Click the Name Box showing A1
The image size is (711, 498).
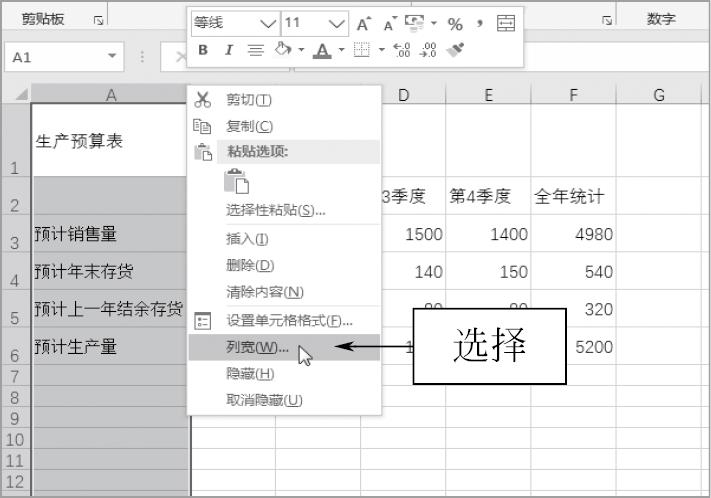coord(64,57)
